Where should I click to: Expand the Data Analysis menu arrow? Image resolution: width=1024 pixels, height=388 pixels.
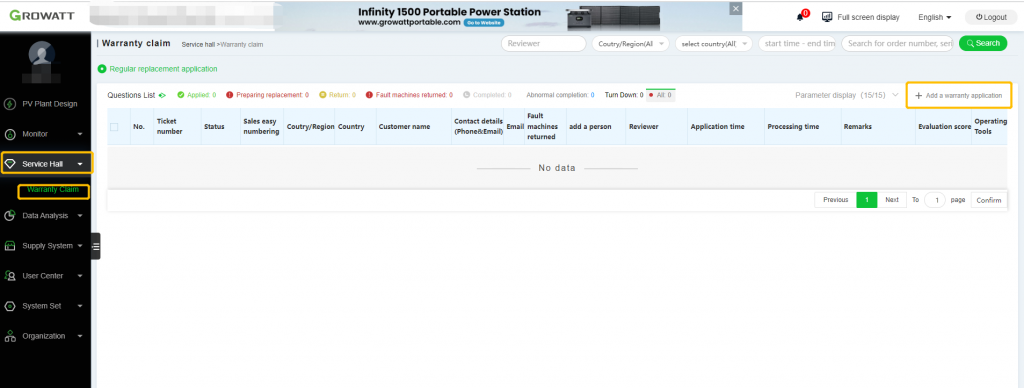click(x=80, y=216)
